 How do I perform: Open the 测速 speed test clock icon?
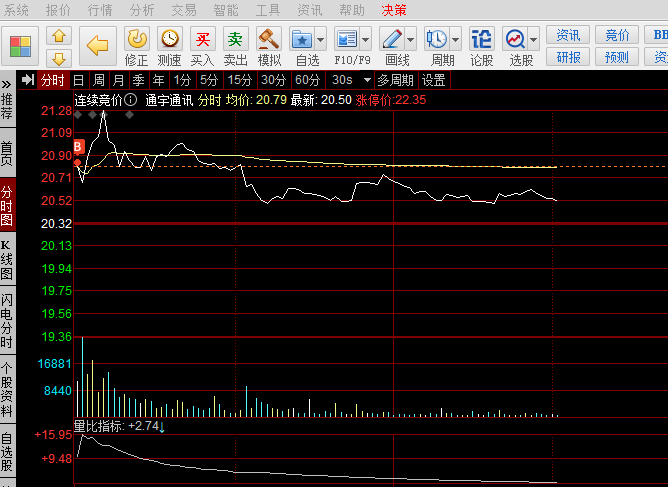click(x=170, y=40)
